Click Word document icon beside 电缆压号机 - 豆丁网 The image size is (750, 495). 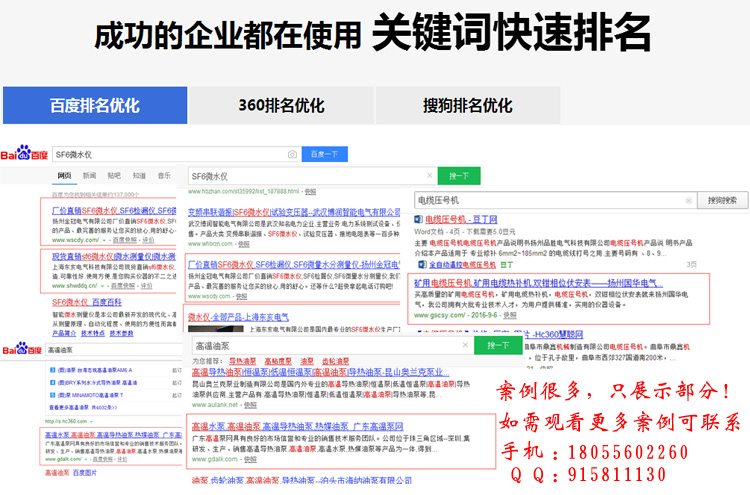419,219
